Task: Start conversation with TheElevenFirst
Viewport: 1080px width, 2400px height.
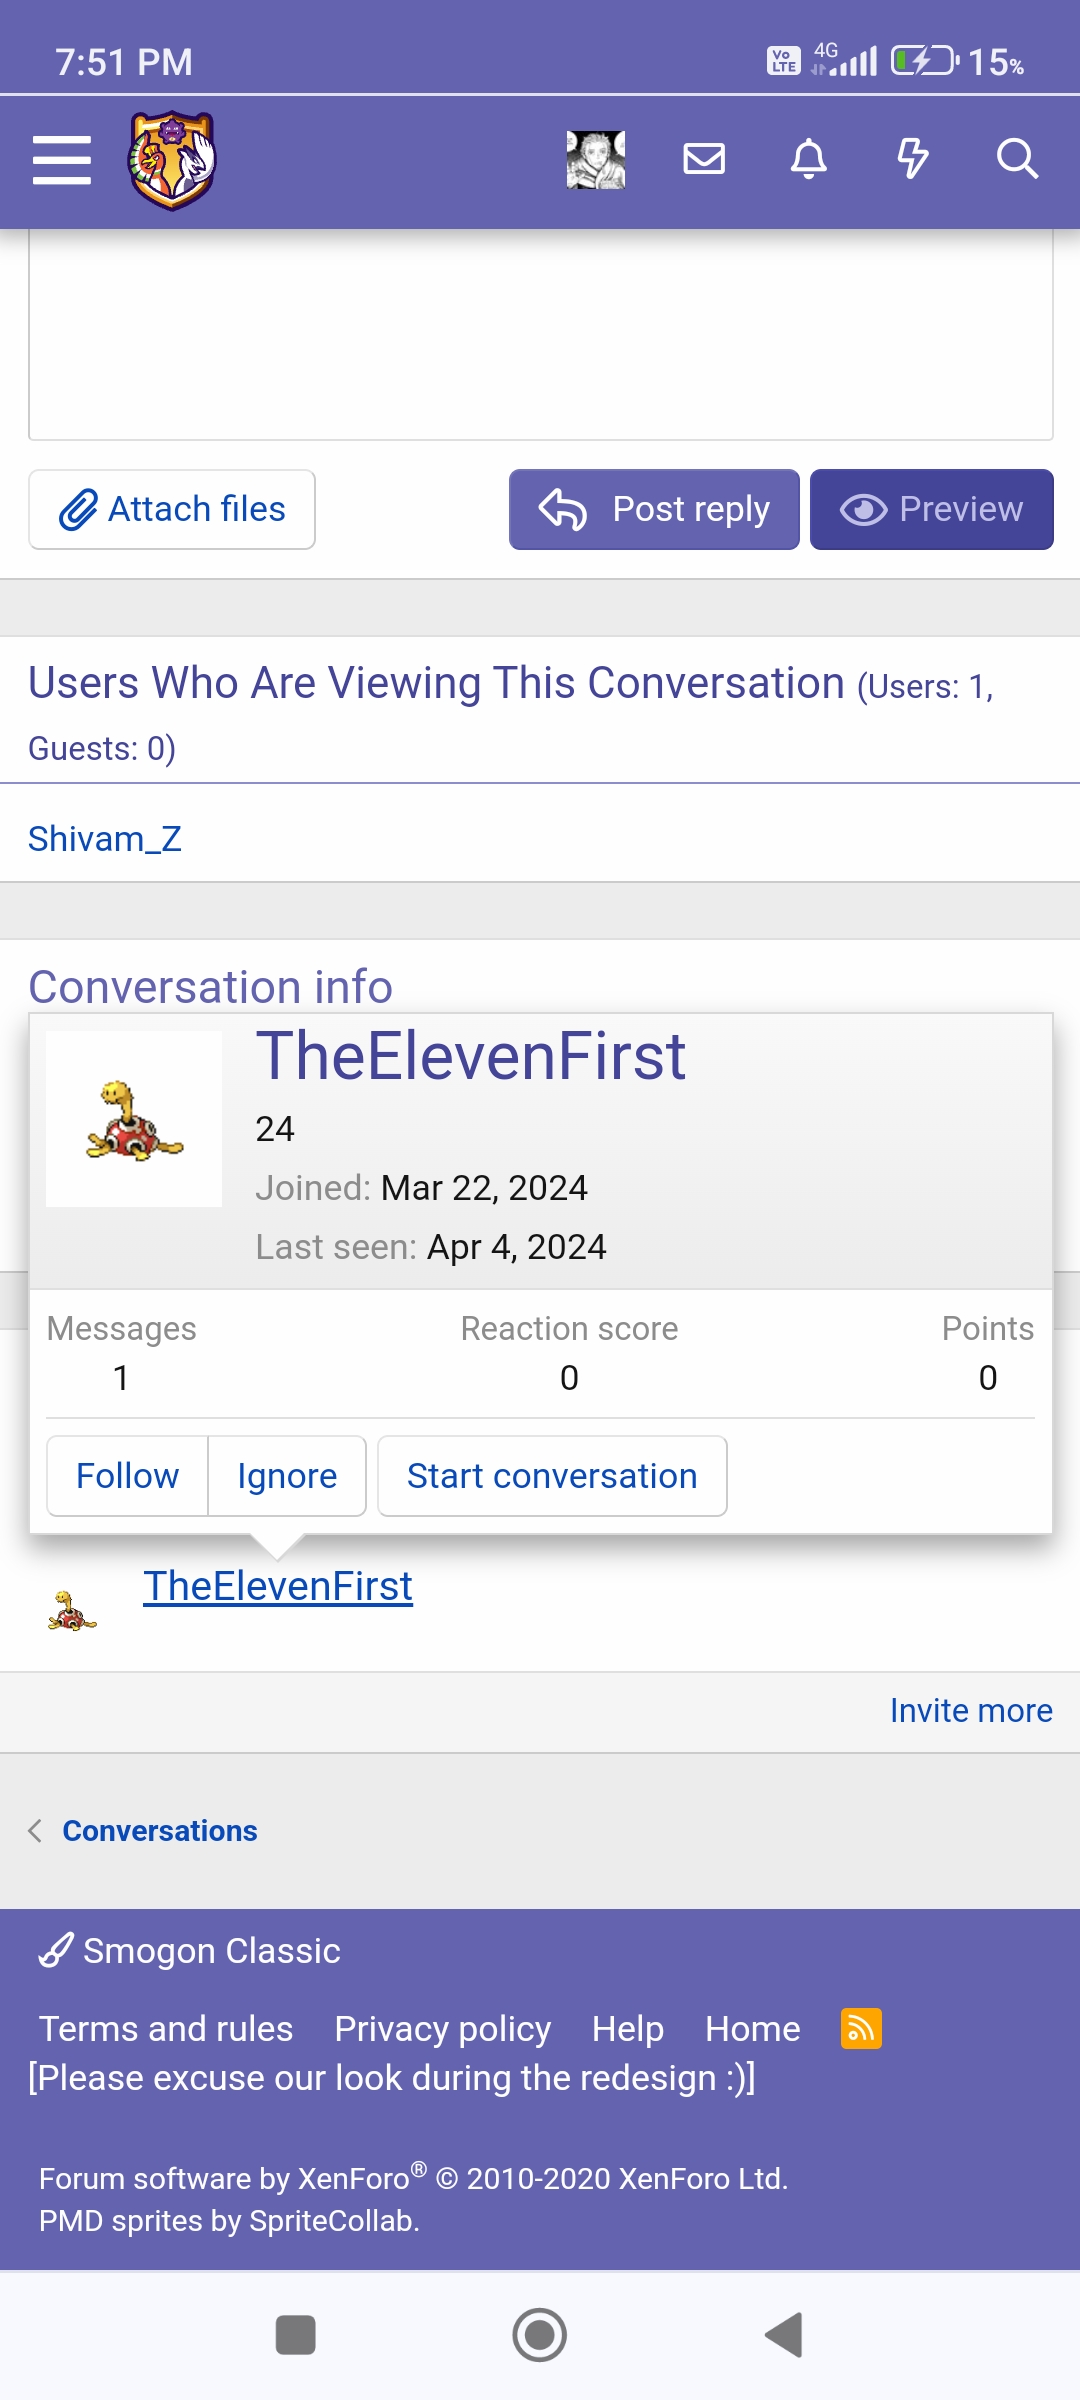Action: tap(552, 1476)
